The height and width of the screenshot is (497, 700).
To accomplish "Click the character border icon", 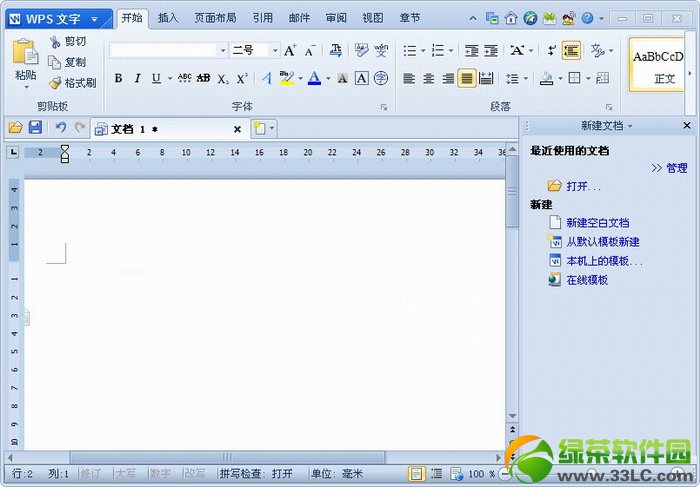I will (x=362, y=79).
